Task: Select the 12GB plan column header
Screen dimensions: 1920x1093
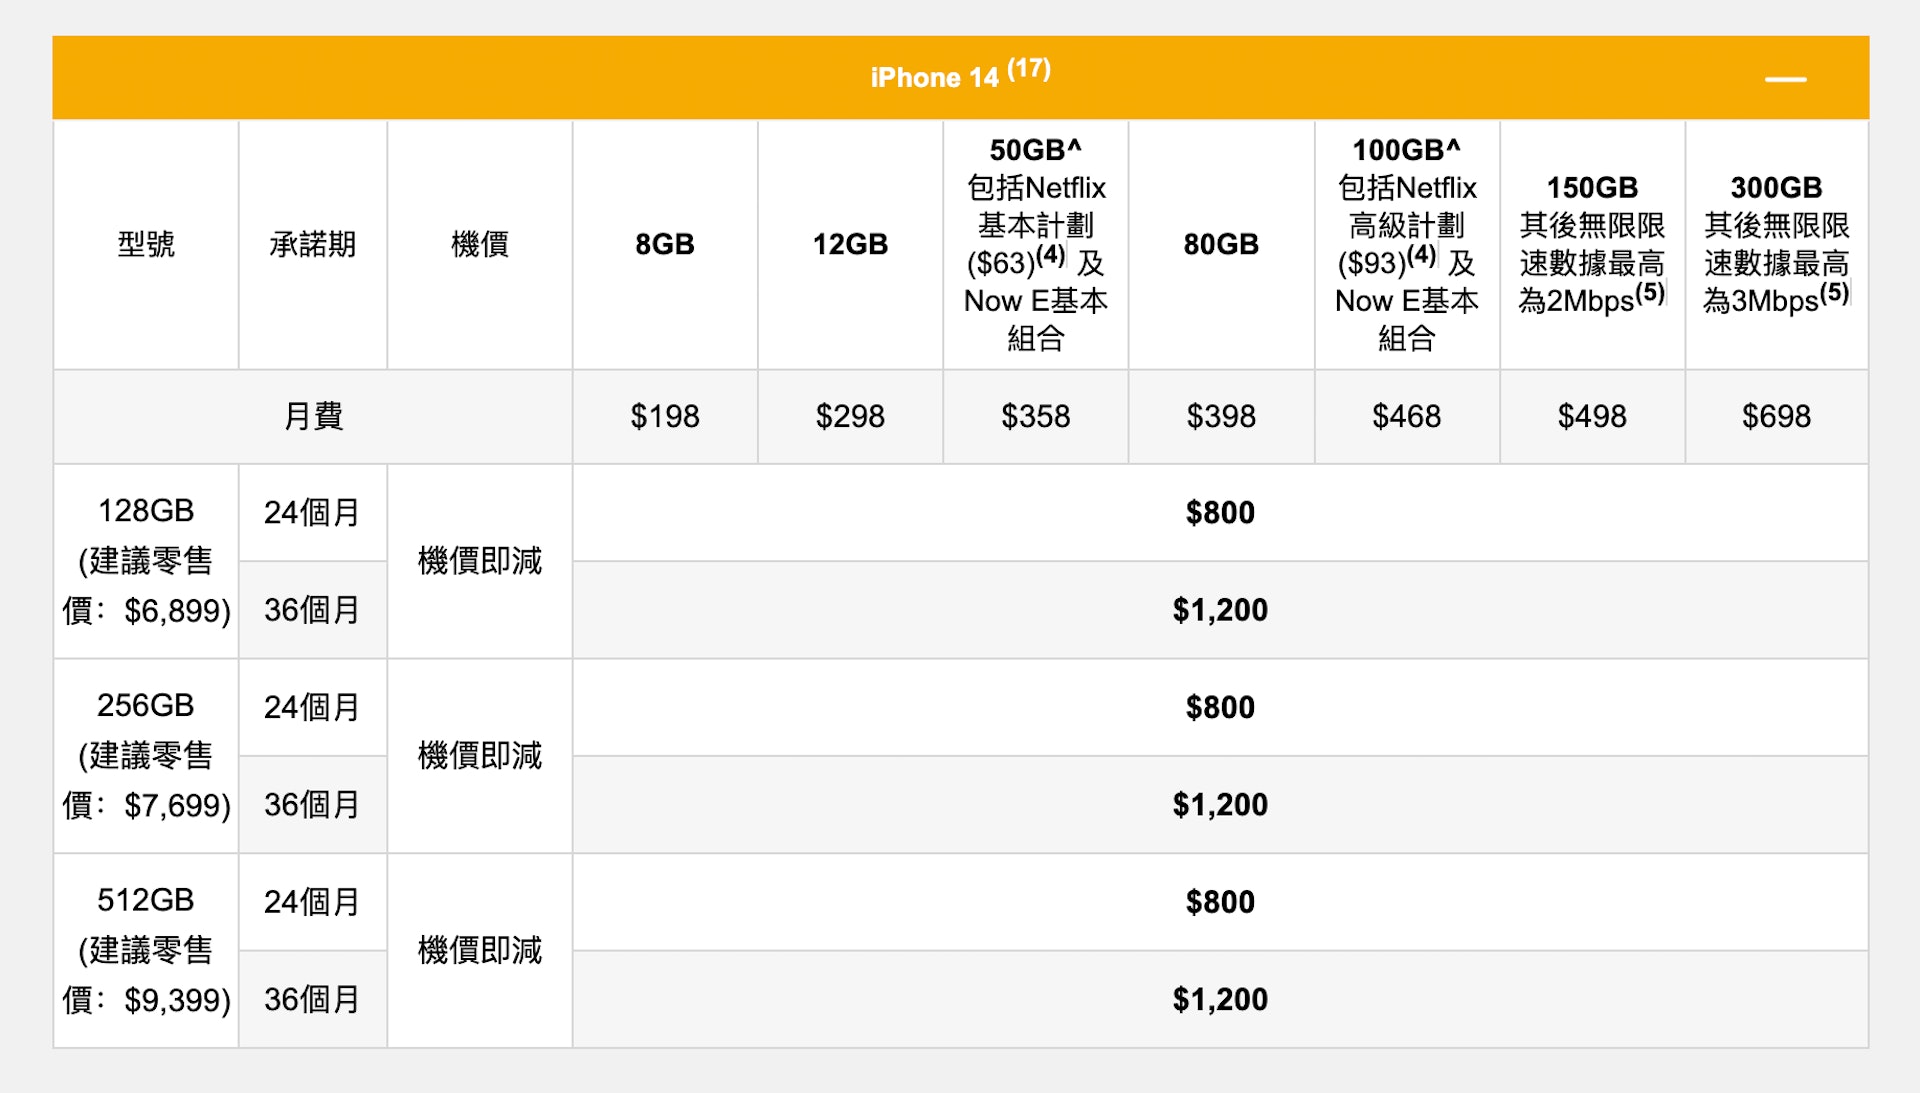Action: coord(850,244)
